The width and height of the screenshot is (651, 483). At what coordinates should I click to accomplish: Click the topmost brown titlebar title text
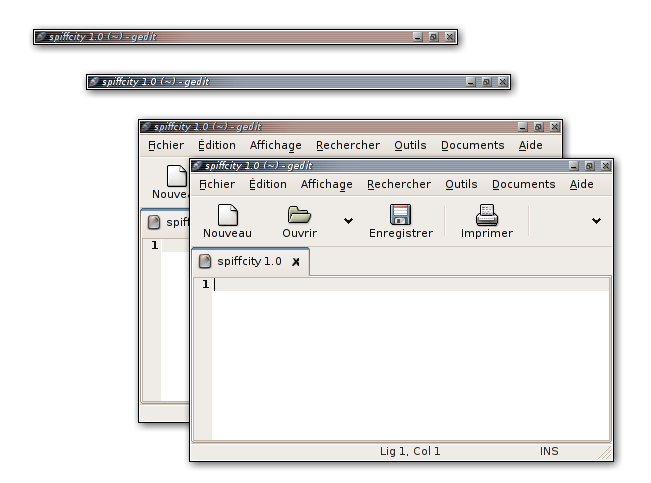point(103,37)
